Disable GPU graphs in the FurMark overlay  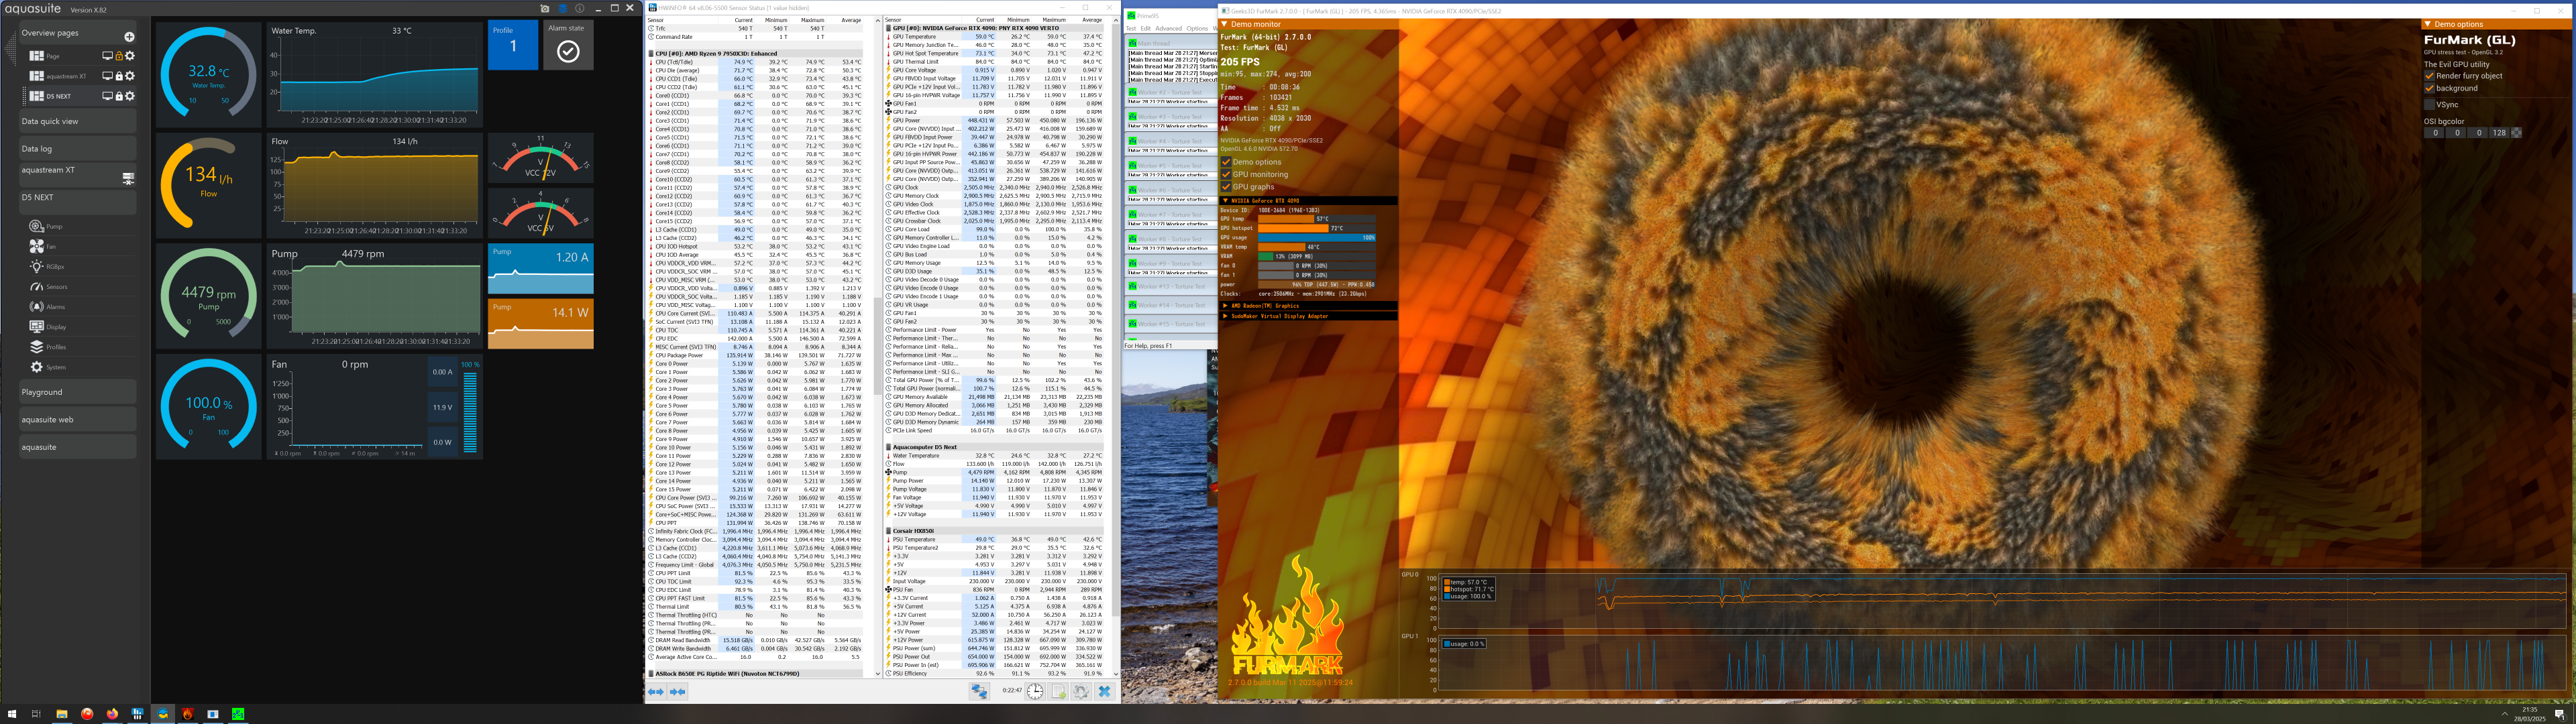(x=1226, y=187)
